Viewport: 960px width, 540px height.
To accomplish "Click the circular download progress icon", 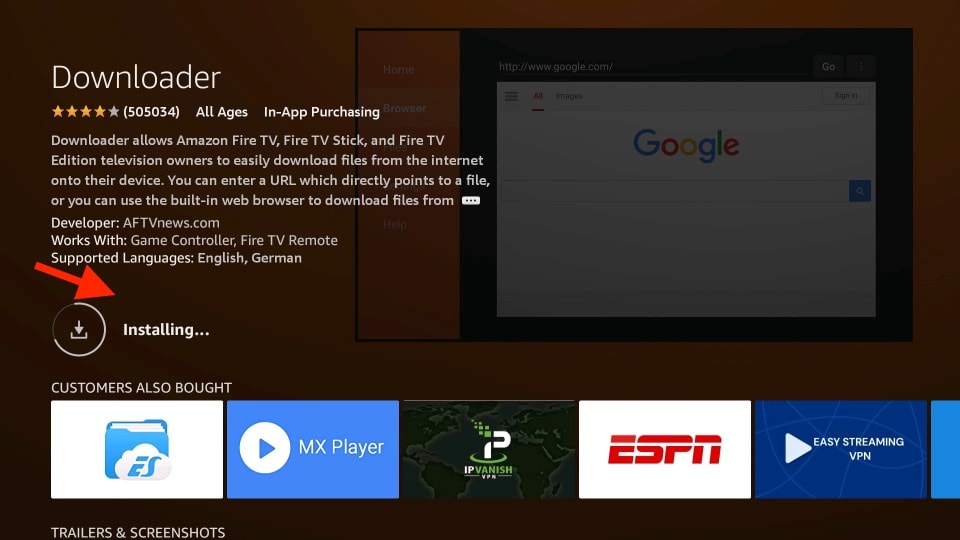I will (x=79, y=329).
